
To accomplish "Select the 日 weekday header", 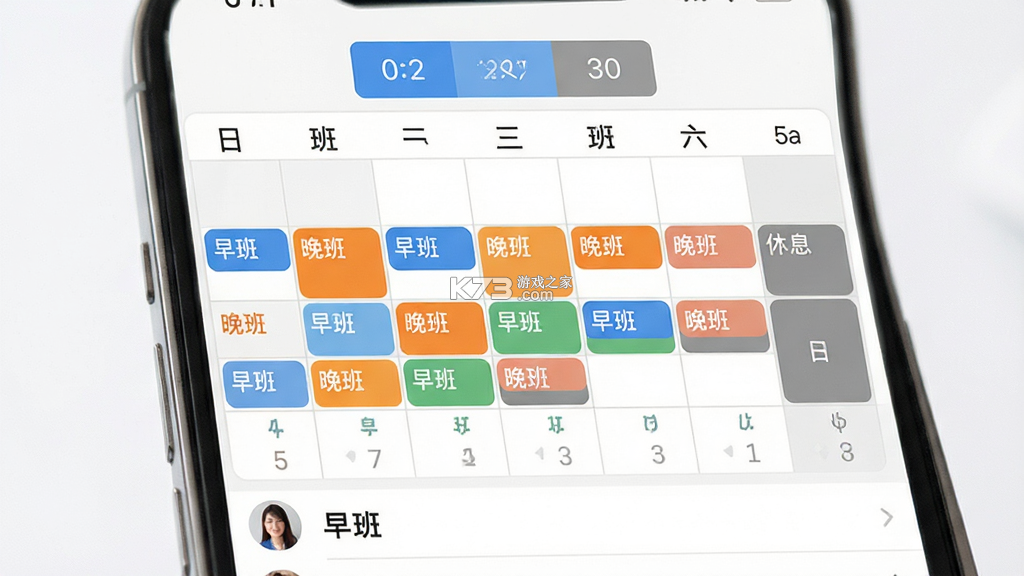I will (x=229, y=140).
